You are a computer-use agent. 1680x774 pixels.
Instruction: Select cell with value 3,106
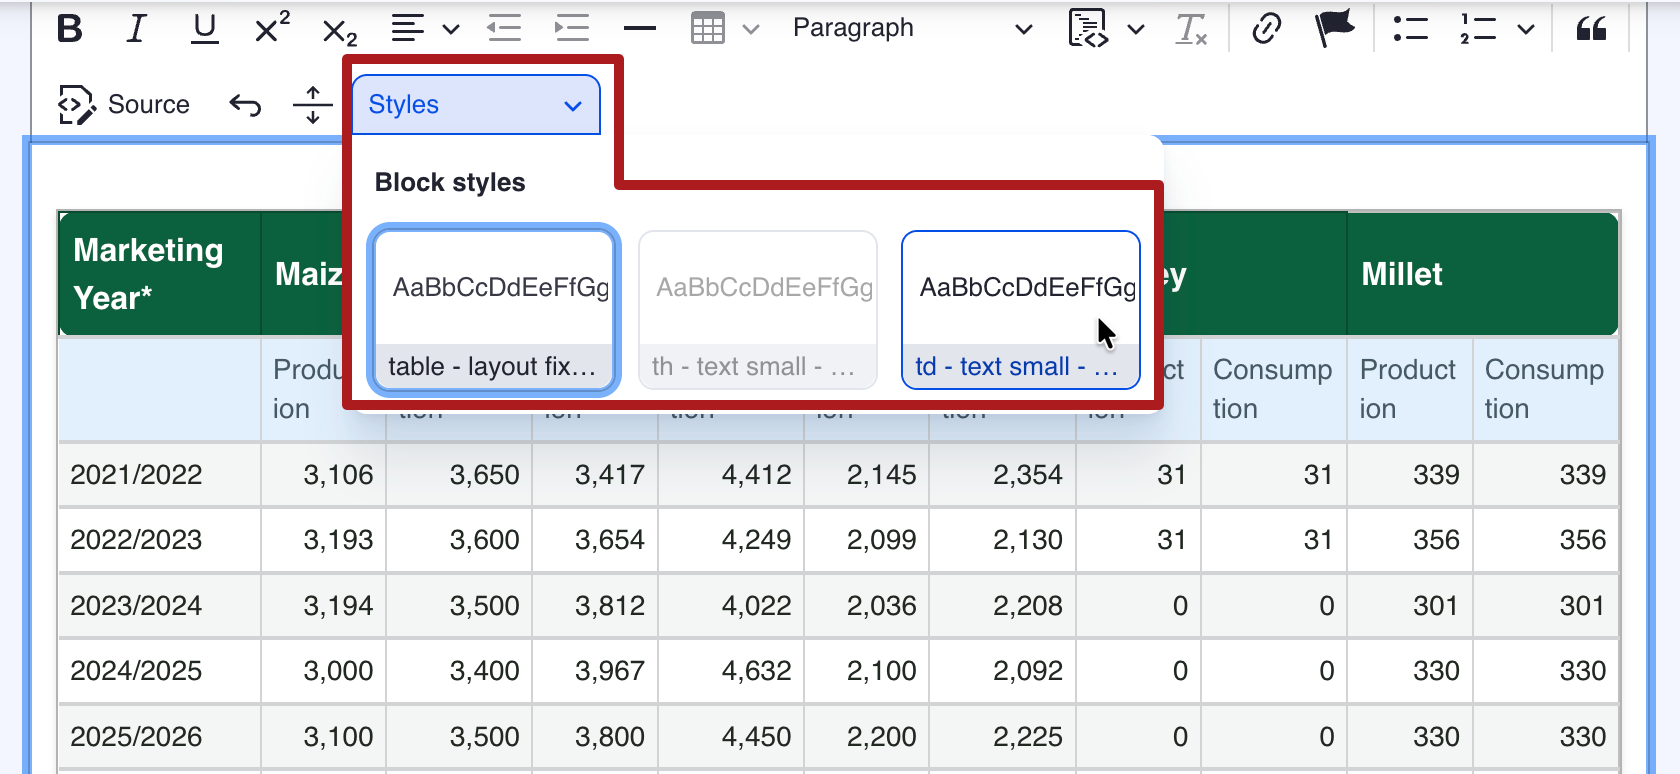coord(323,475)
